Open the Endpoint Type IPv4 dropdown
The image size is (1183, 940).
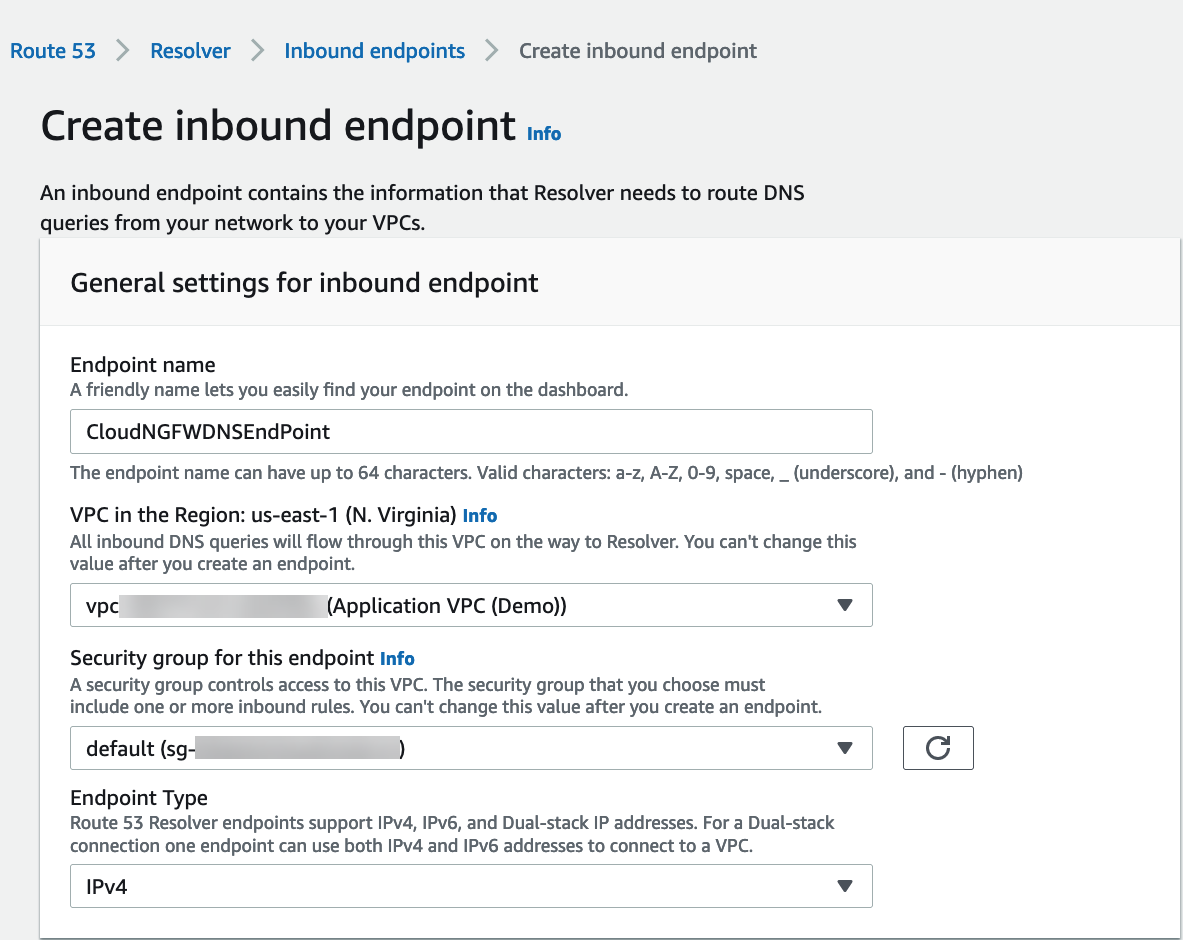tap(471, 886)
